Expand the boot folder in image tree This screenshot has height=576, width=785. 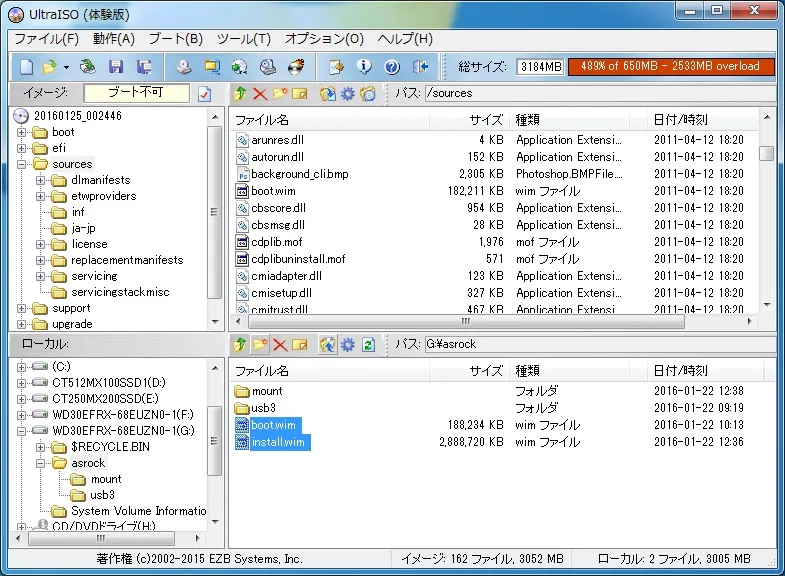click(21, 133)
